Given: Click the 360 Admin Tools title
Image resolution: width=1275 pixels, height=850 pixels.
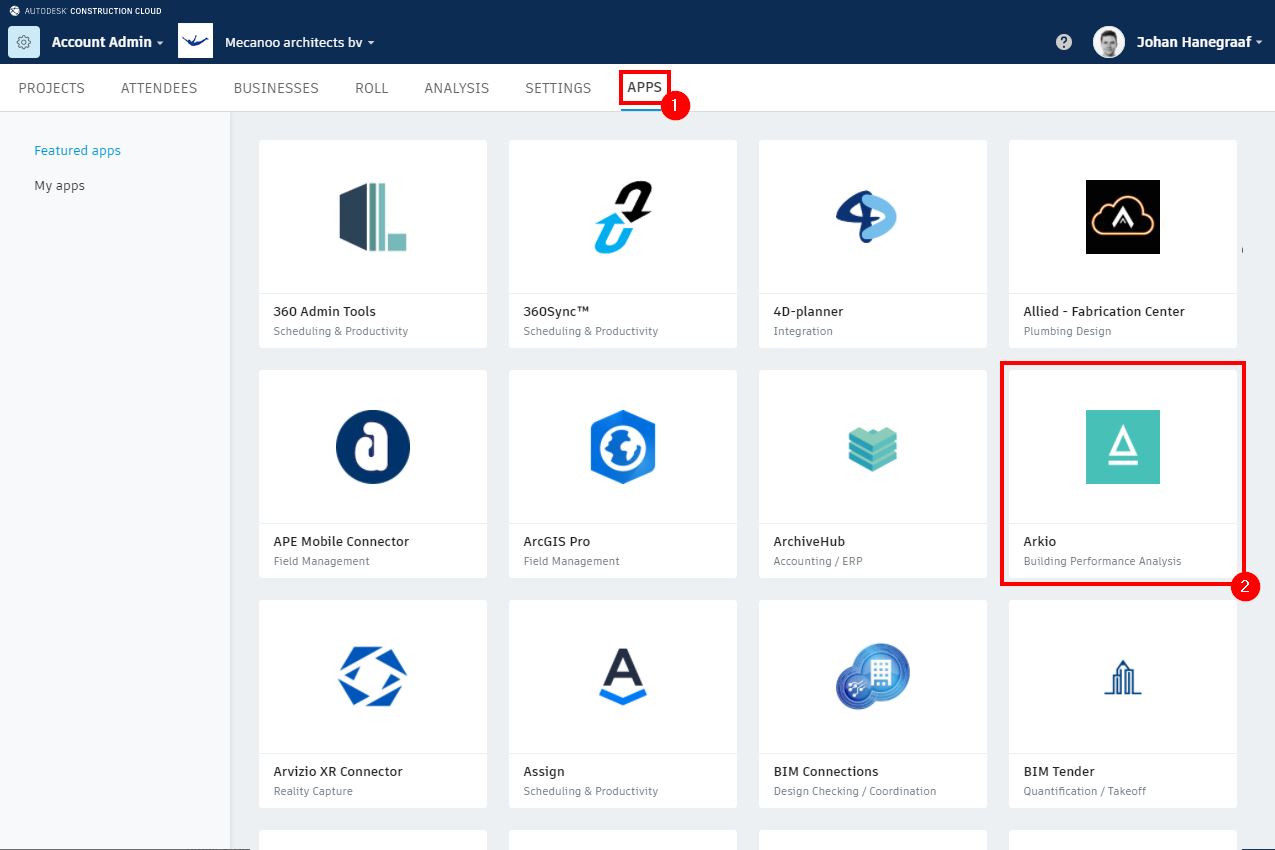Looking at the screenshot, I should click(325, 311).
